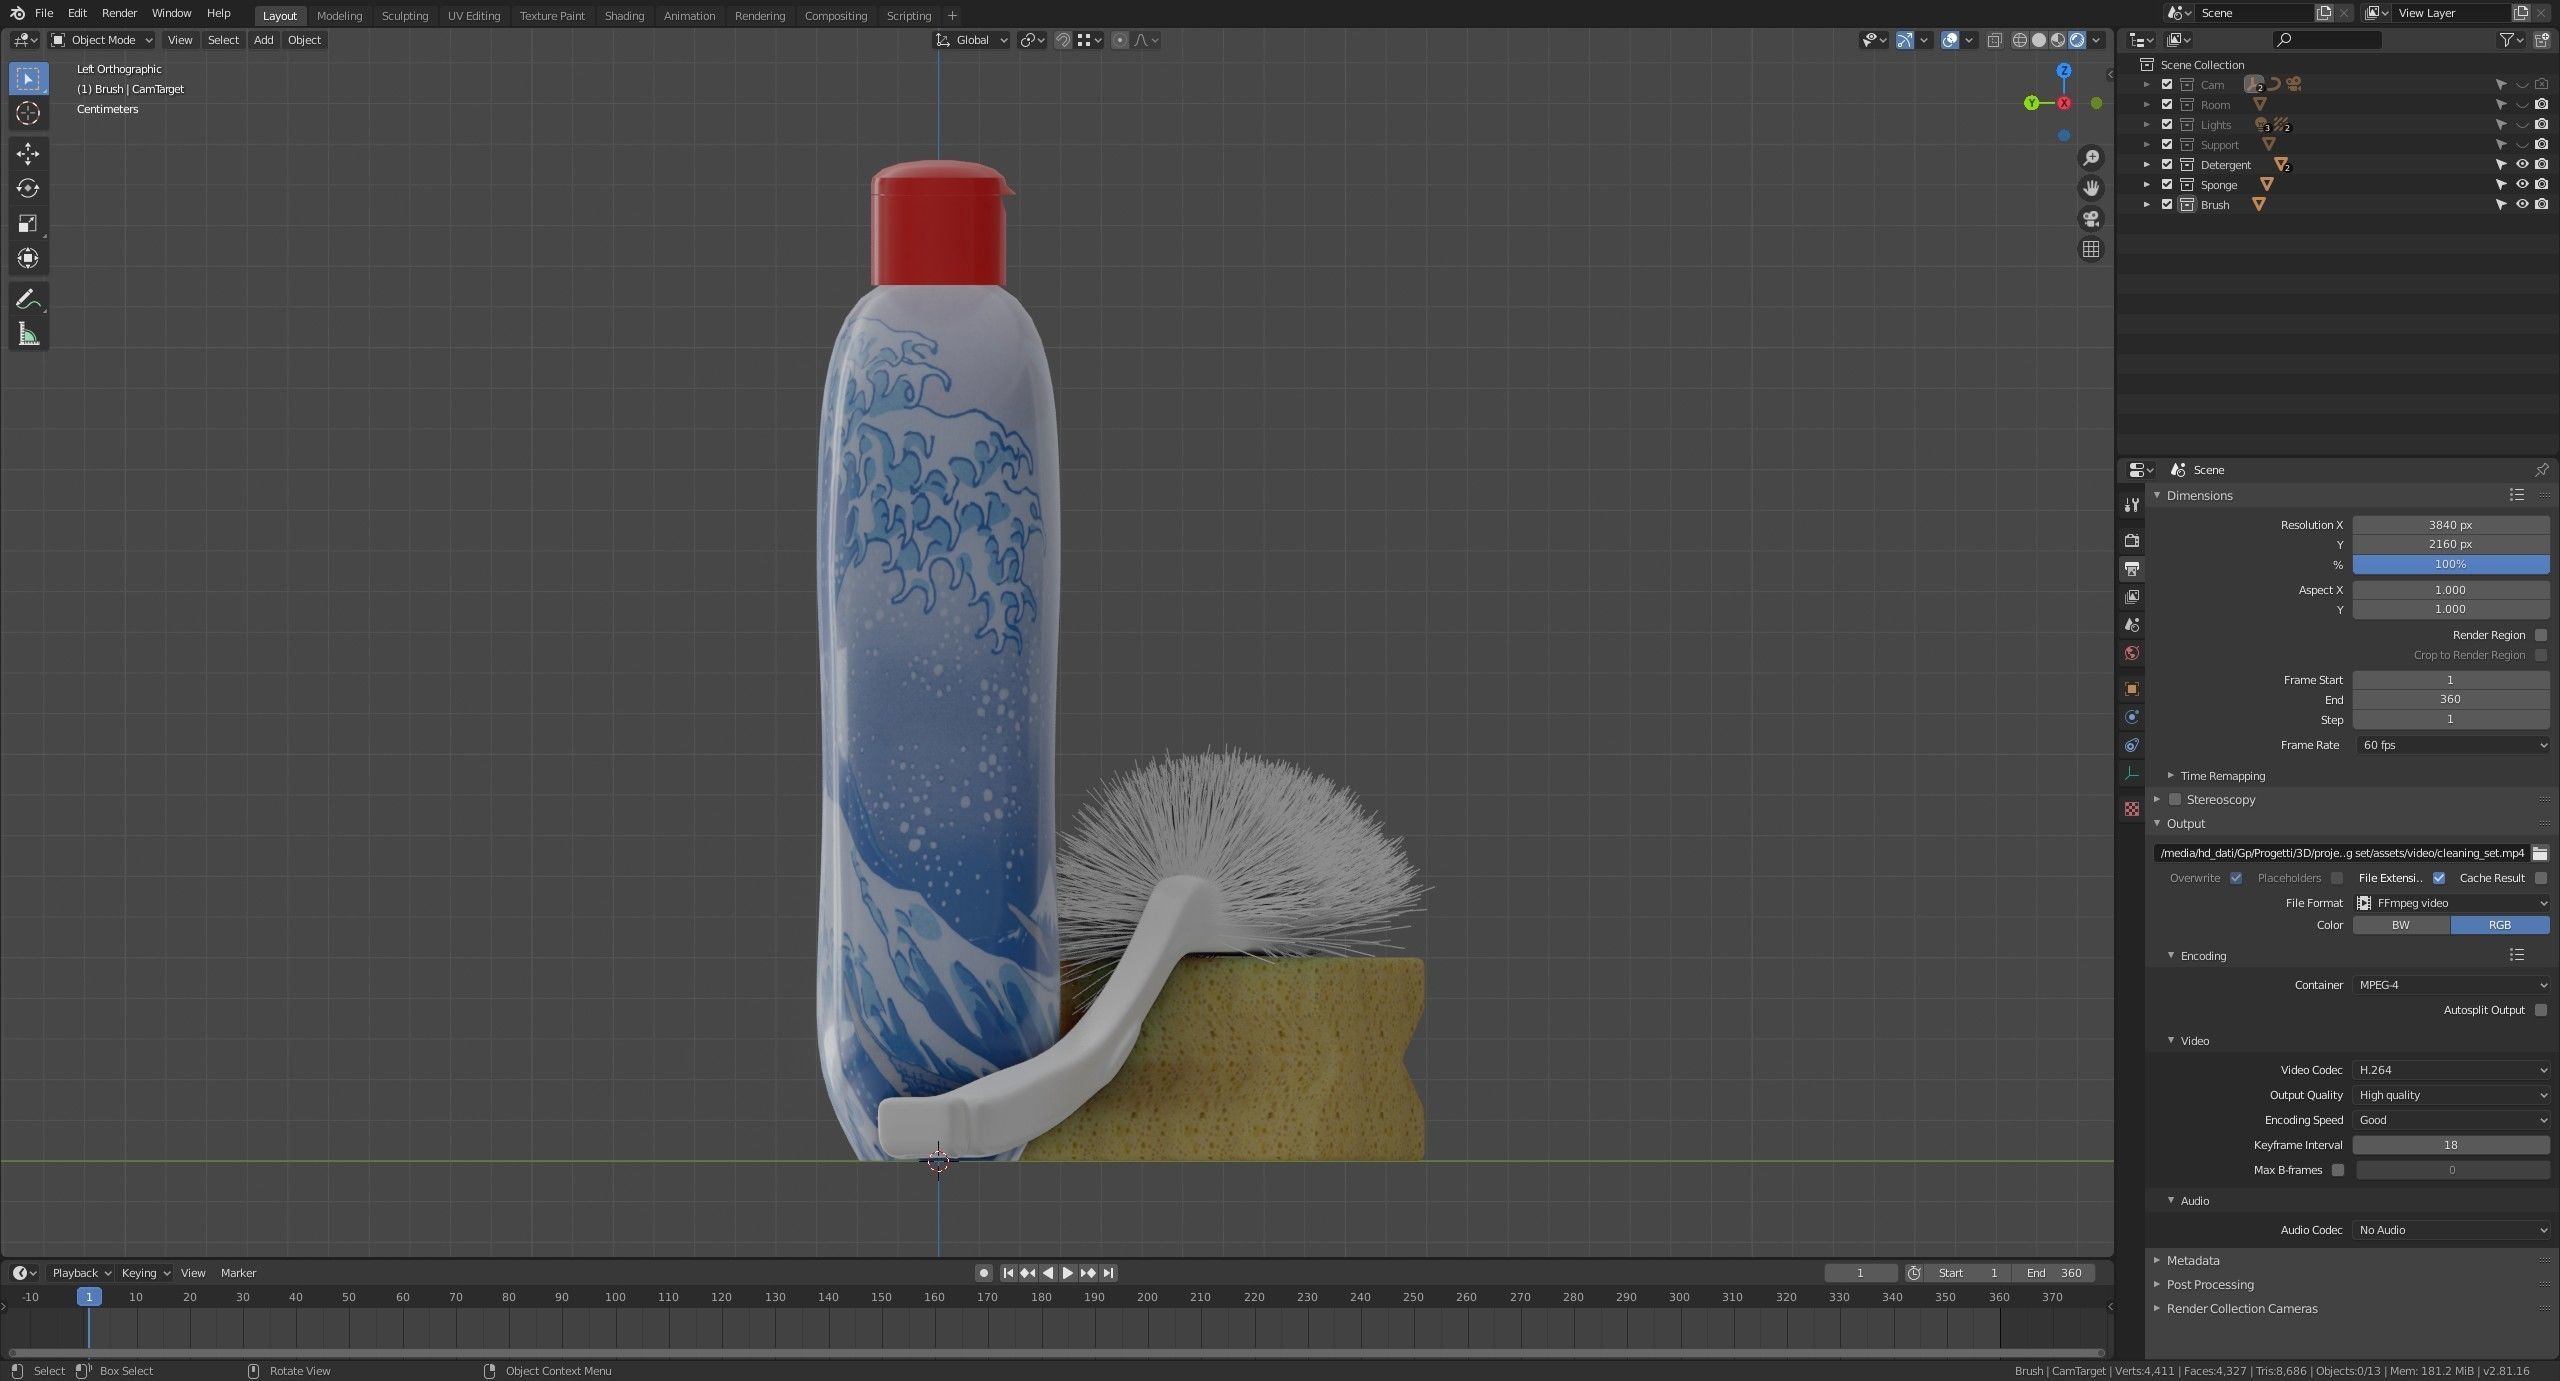Expand the Detergent collection in outliner

pyautogui.click(x=2146, y=165)
